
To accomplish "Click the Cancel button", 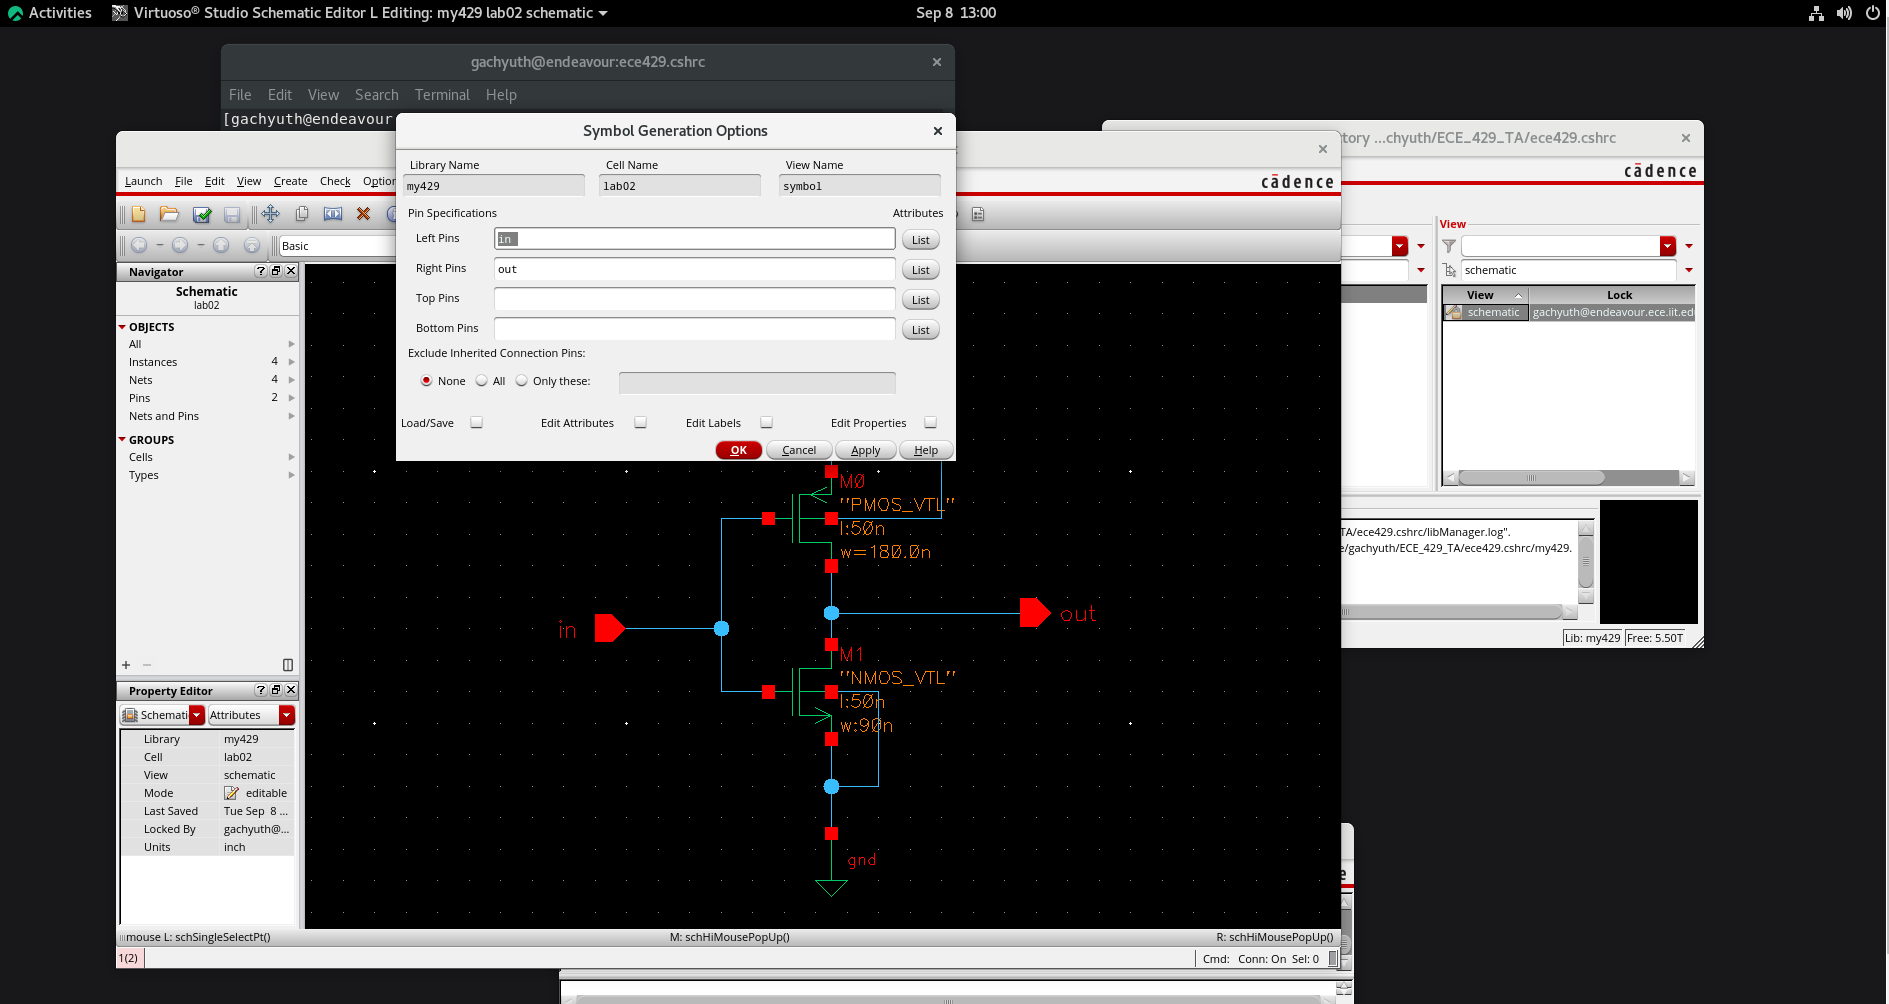I will click(799, 450).
